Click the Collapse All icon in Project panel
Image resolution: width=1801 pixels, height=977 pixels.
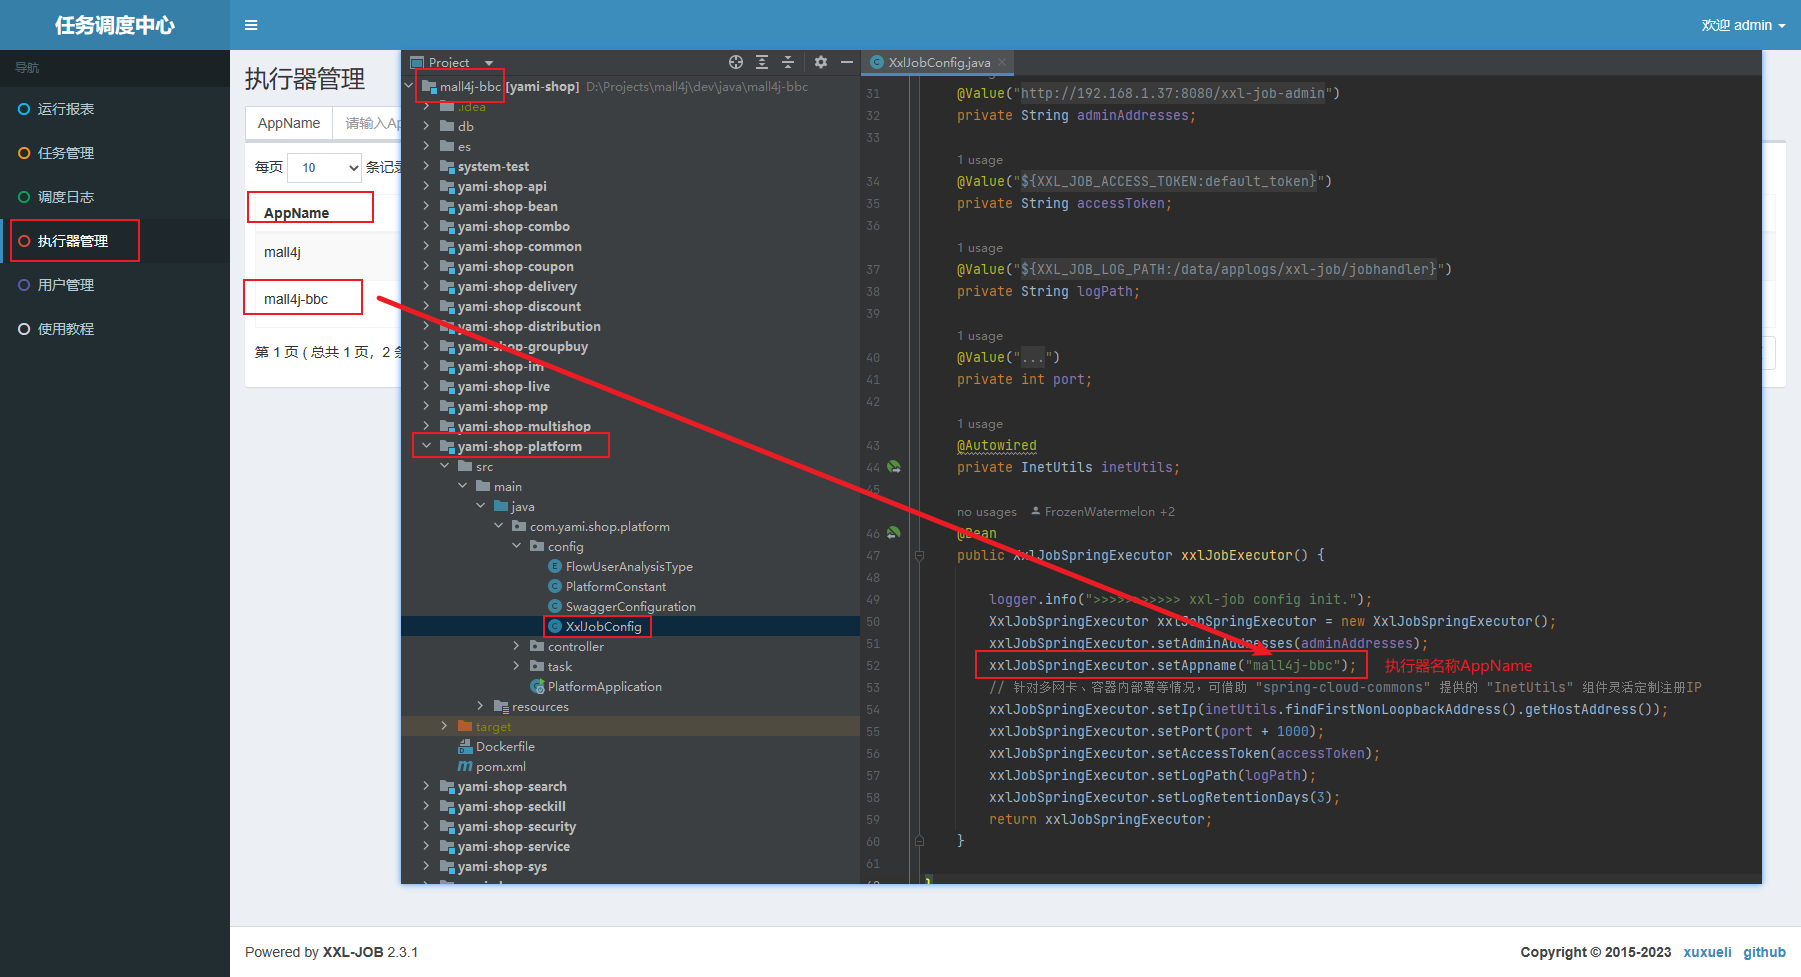(788, 62)
